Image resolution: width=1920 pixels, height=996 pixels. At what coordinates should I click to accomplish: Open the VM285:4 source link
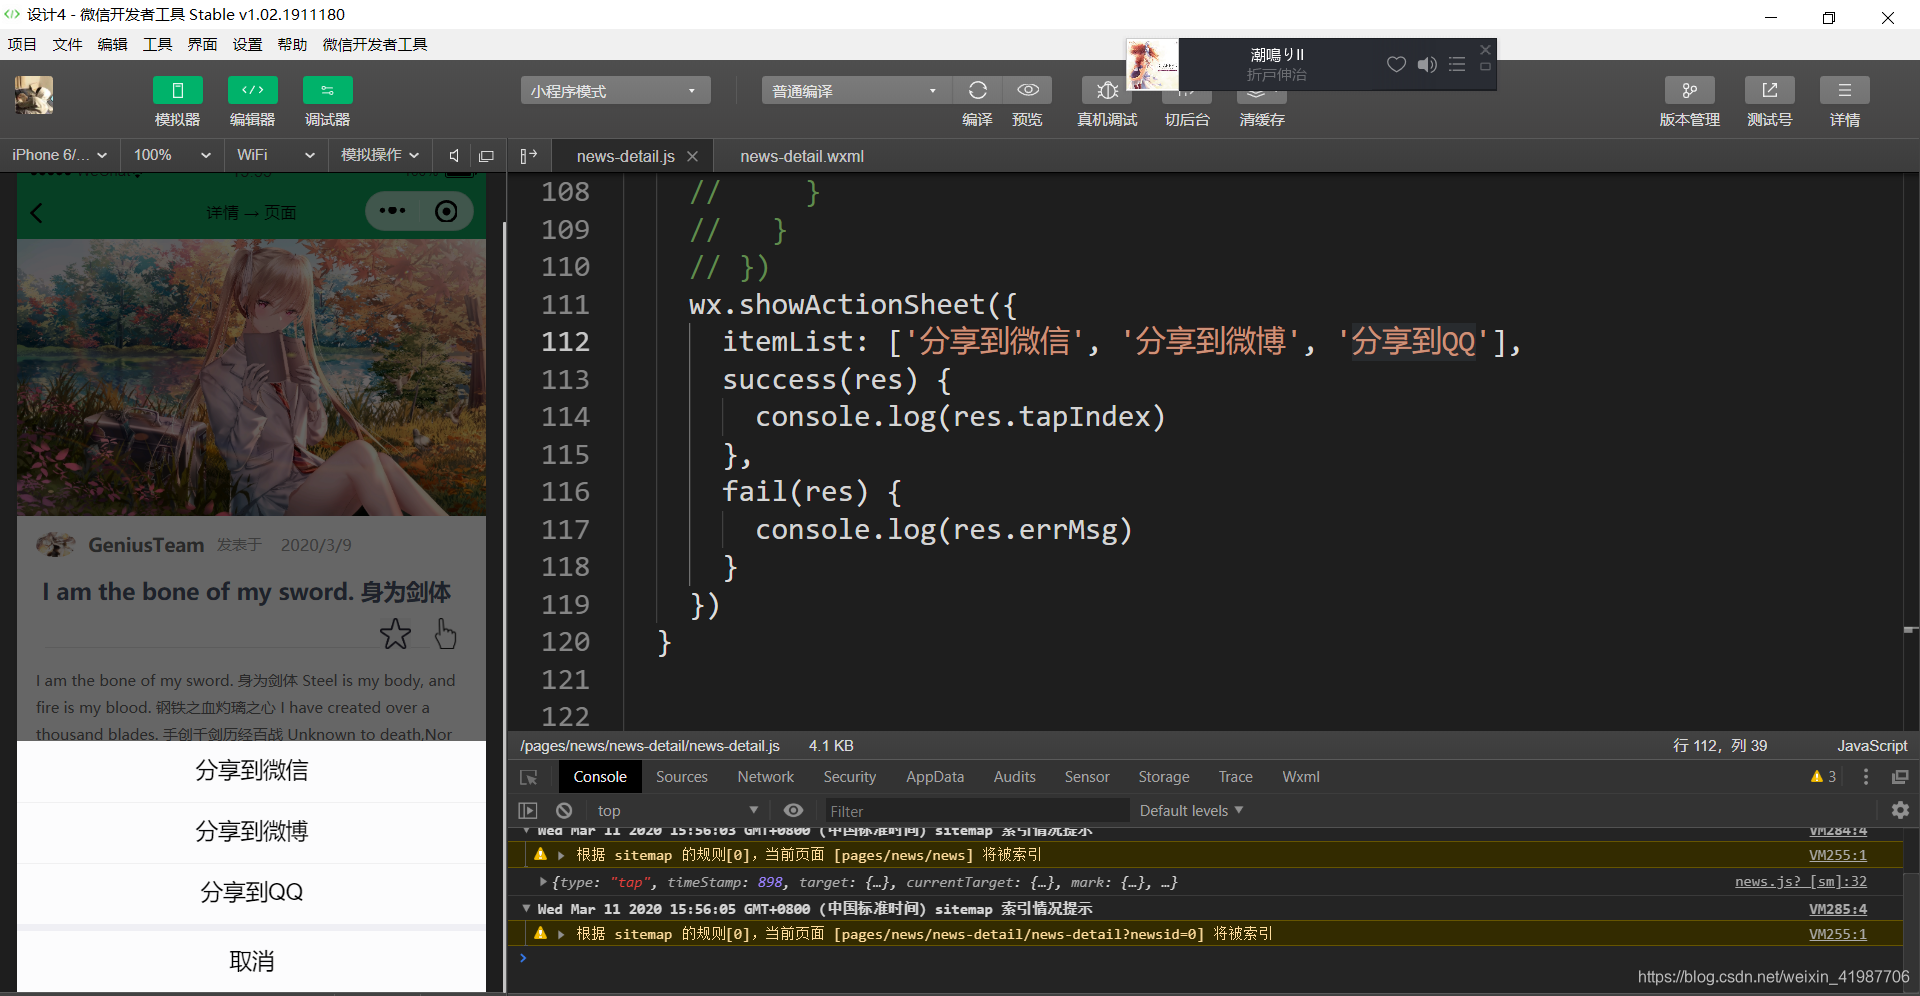(1838, 909)
